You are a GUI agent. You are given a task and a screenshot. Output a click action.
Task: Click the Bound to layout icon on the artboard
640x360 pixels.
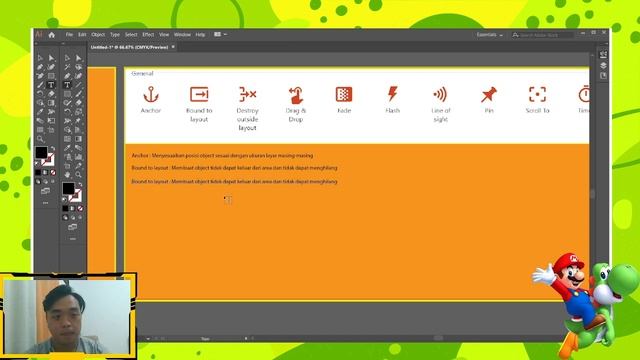point(199,94)
